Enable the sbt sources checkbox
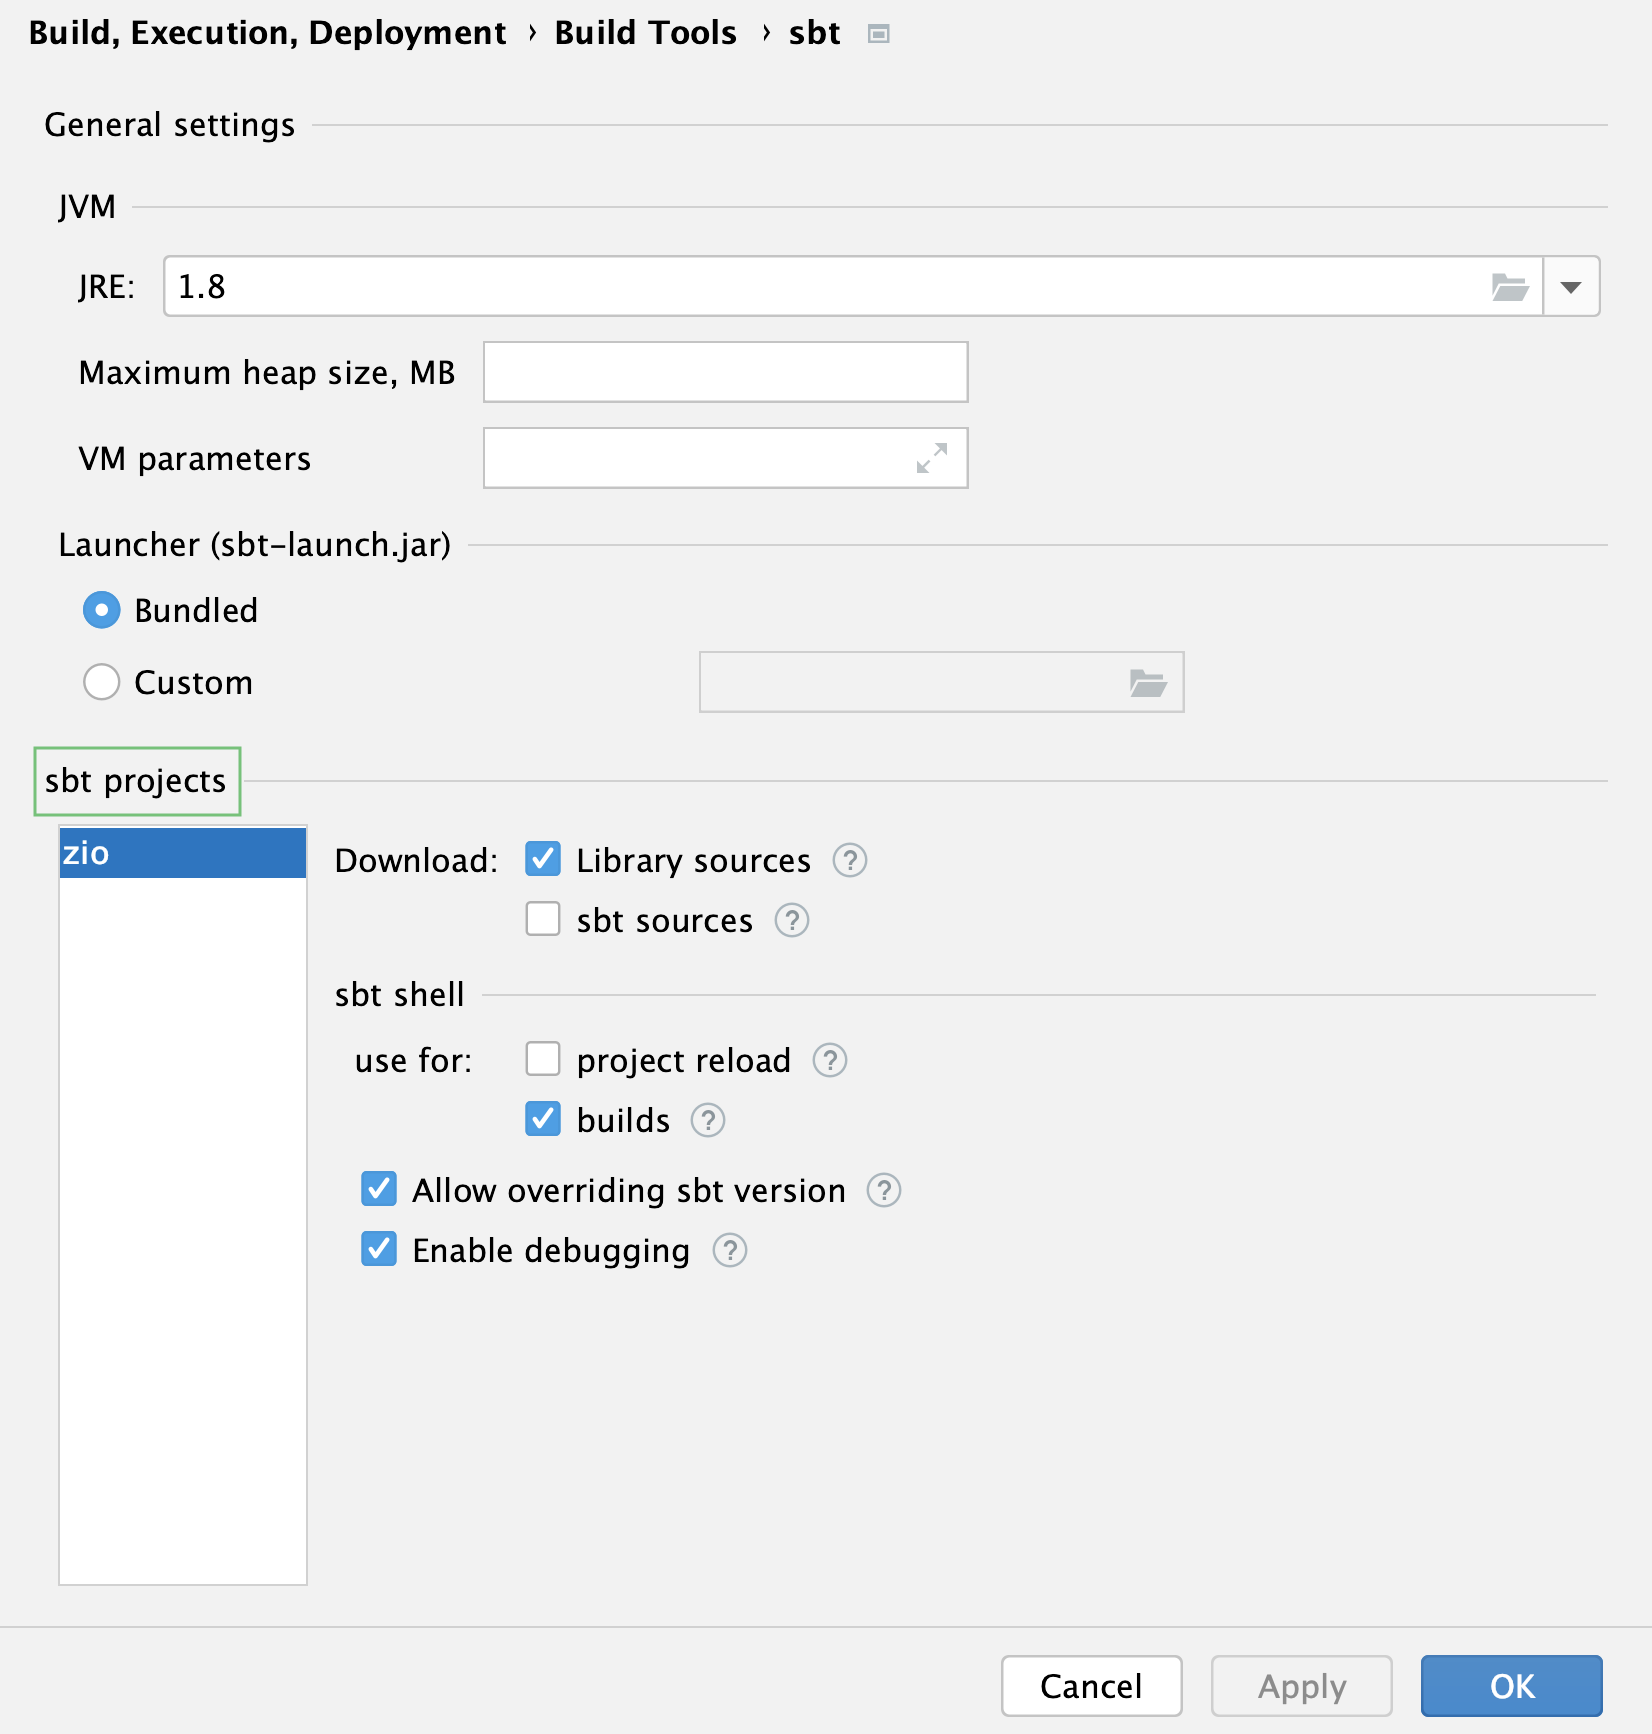This screenshot has width=1652, height=1734. [x=542, y=919]
